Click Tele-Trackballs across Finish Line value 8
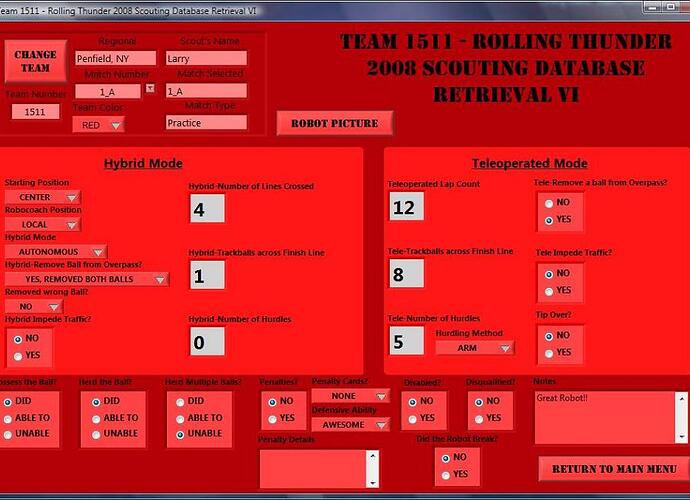The image size is (690, 500). pyautogui.click(x=407, y=273)
